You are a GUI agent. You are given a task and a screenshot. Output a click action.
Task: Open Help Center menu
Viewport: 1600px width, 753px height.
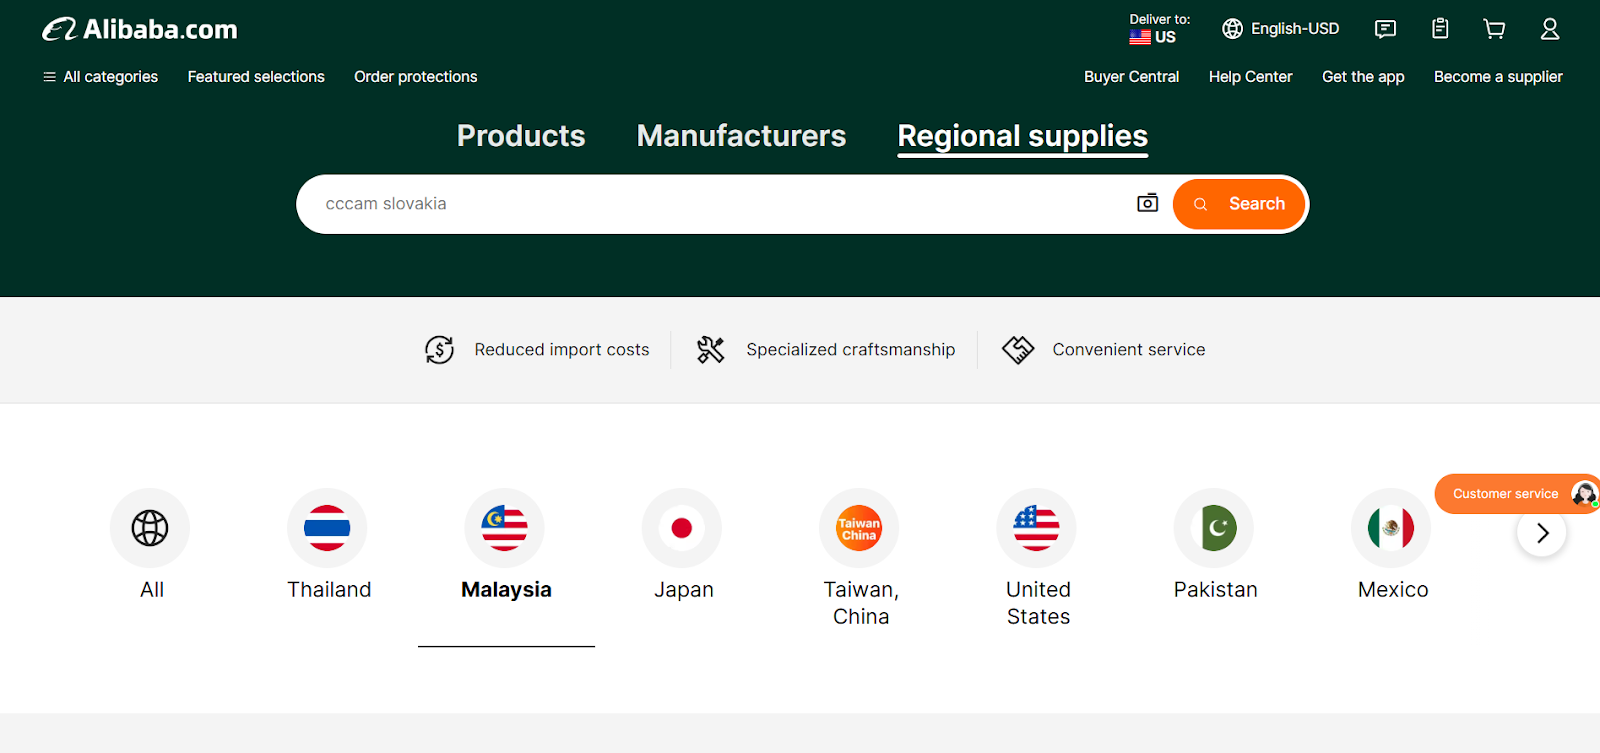click(1250, 77)
